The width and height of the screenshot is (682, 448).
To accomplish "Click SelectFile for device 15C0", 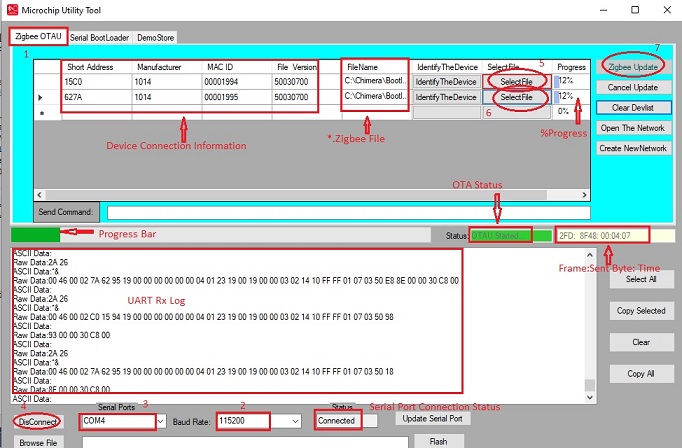I will click(x=516, y=80).
